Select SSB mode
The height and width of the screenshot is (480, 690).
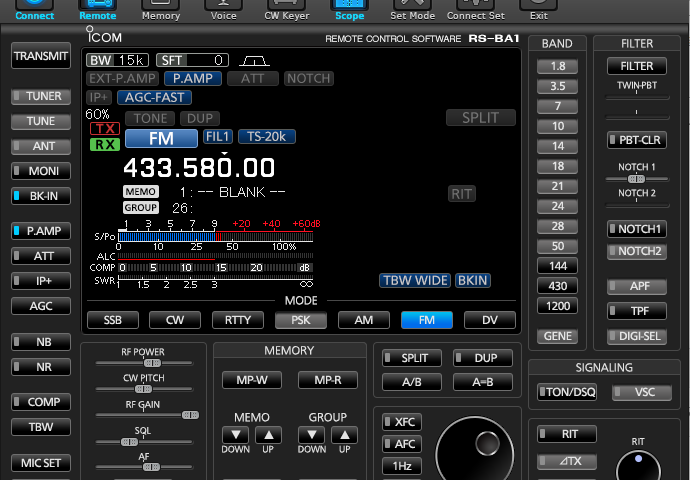(x=113, y=320)
